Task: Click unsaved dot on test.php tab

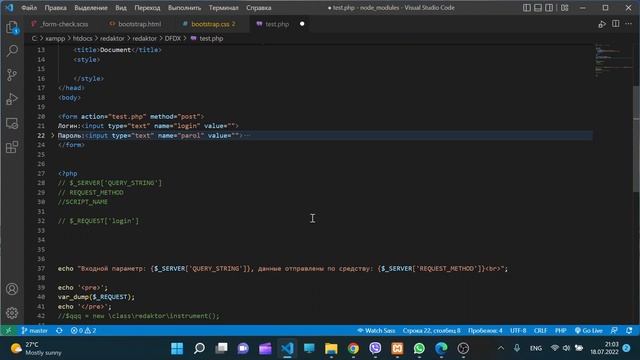Action: click(302, 24)
